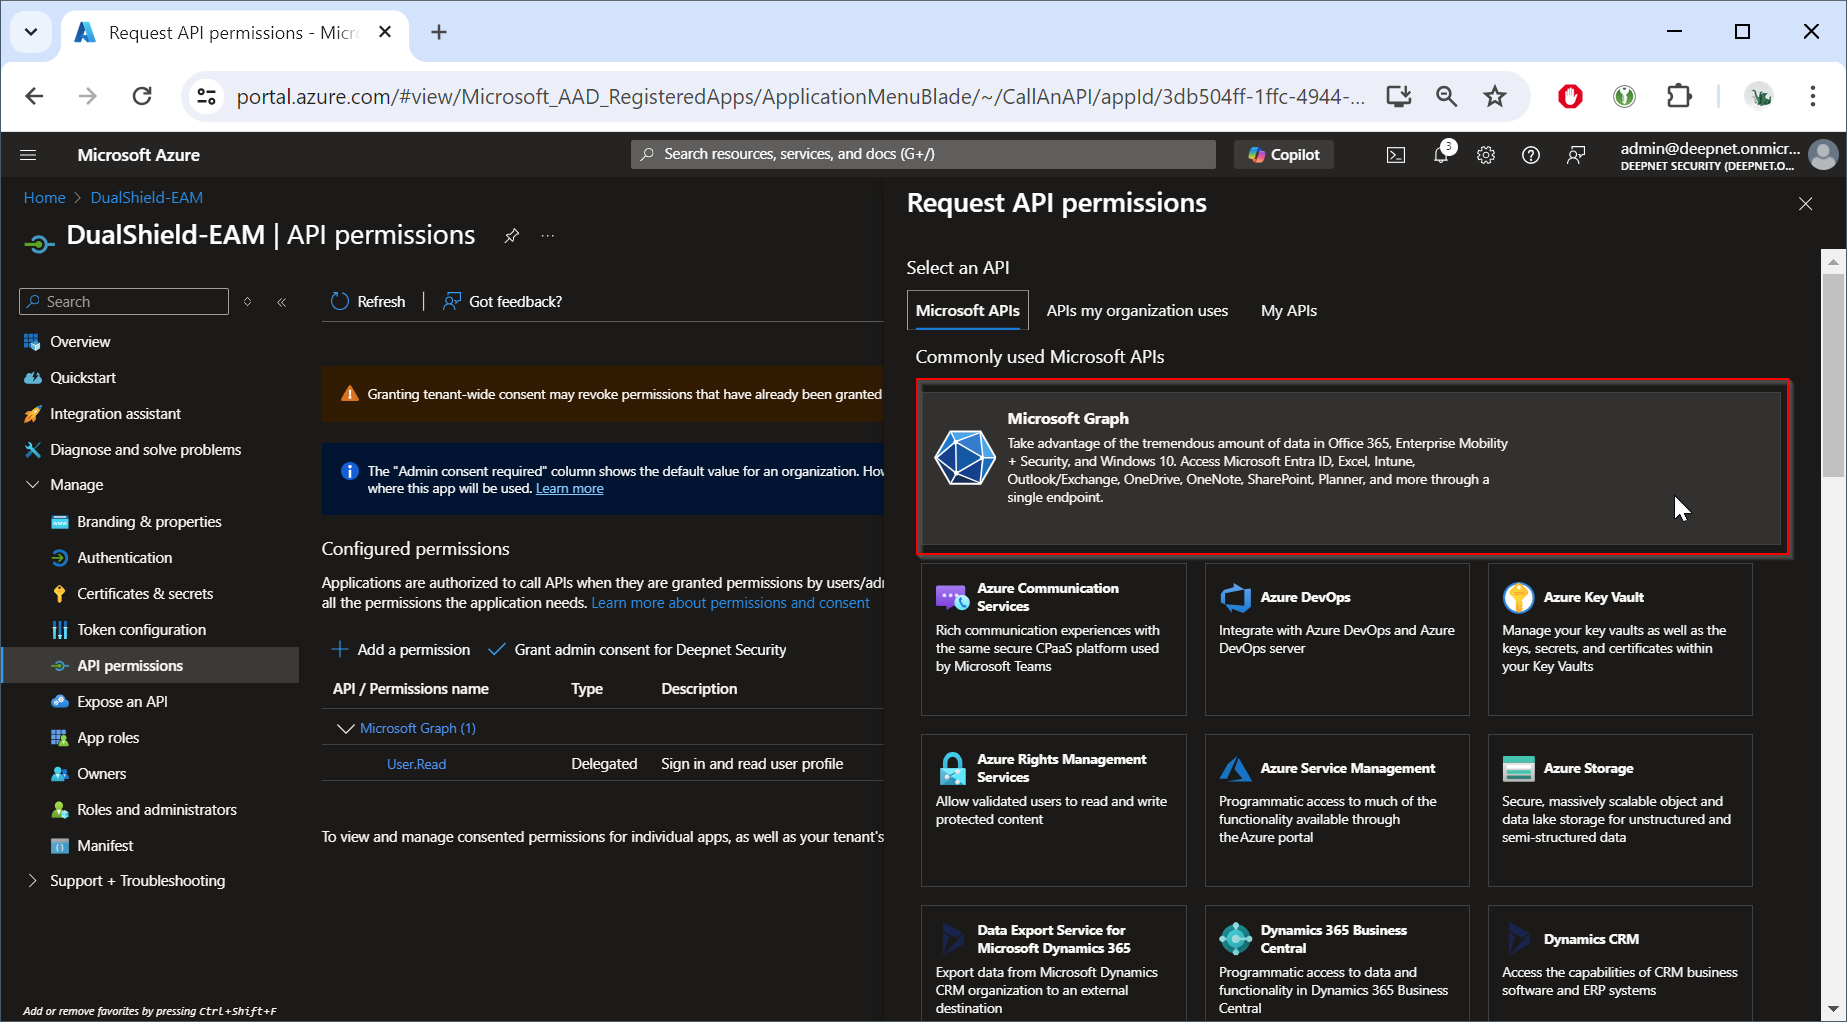Switch to APIs my organization uses tab

pos(1137,311)
